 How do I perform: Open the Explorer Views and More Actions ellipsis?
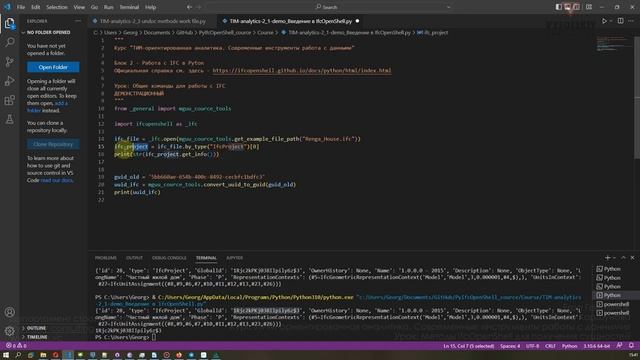pyautogui.click(x=78, y=21)
